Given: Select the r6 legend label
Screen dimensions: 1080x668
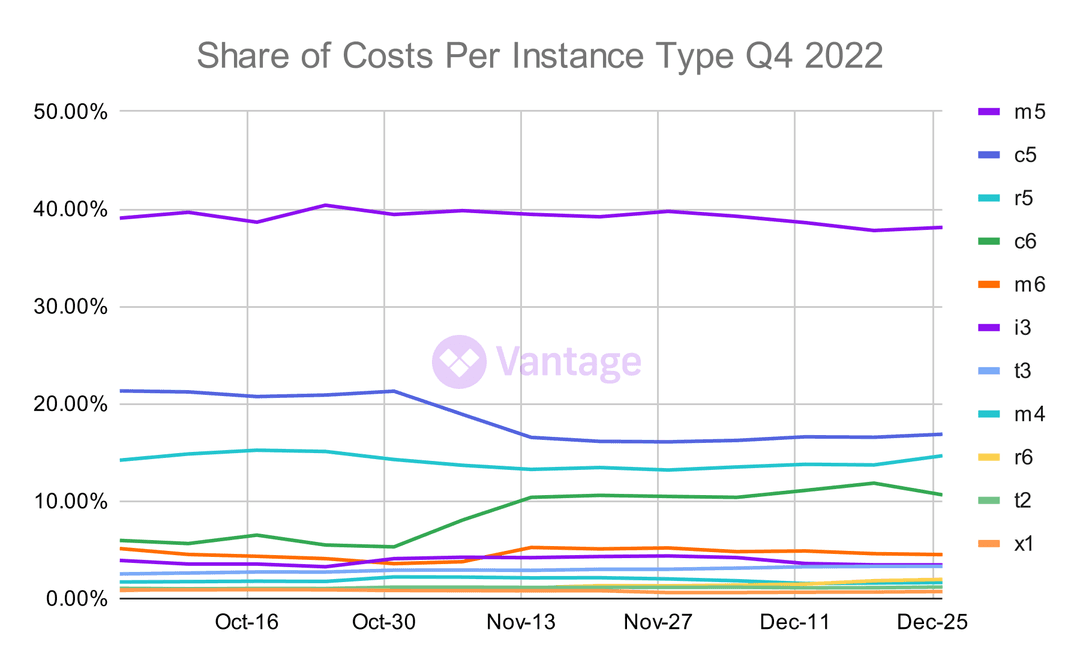Looking at the screenshot, I should pyautogui.click(x=1024, y=457).
